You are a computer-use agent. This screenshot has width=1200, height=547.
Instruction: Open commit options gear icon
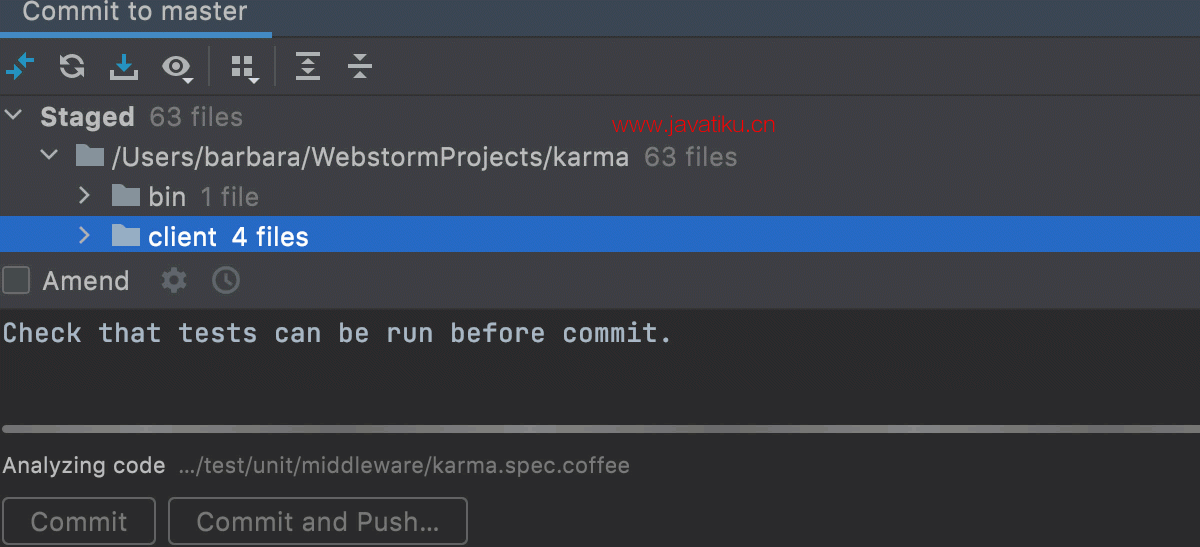(174, 281)
